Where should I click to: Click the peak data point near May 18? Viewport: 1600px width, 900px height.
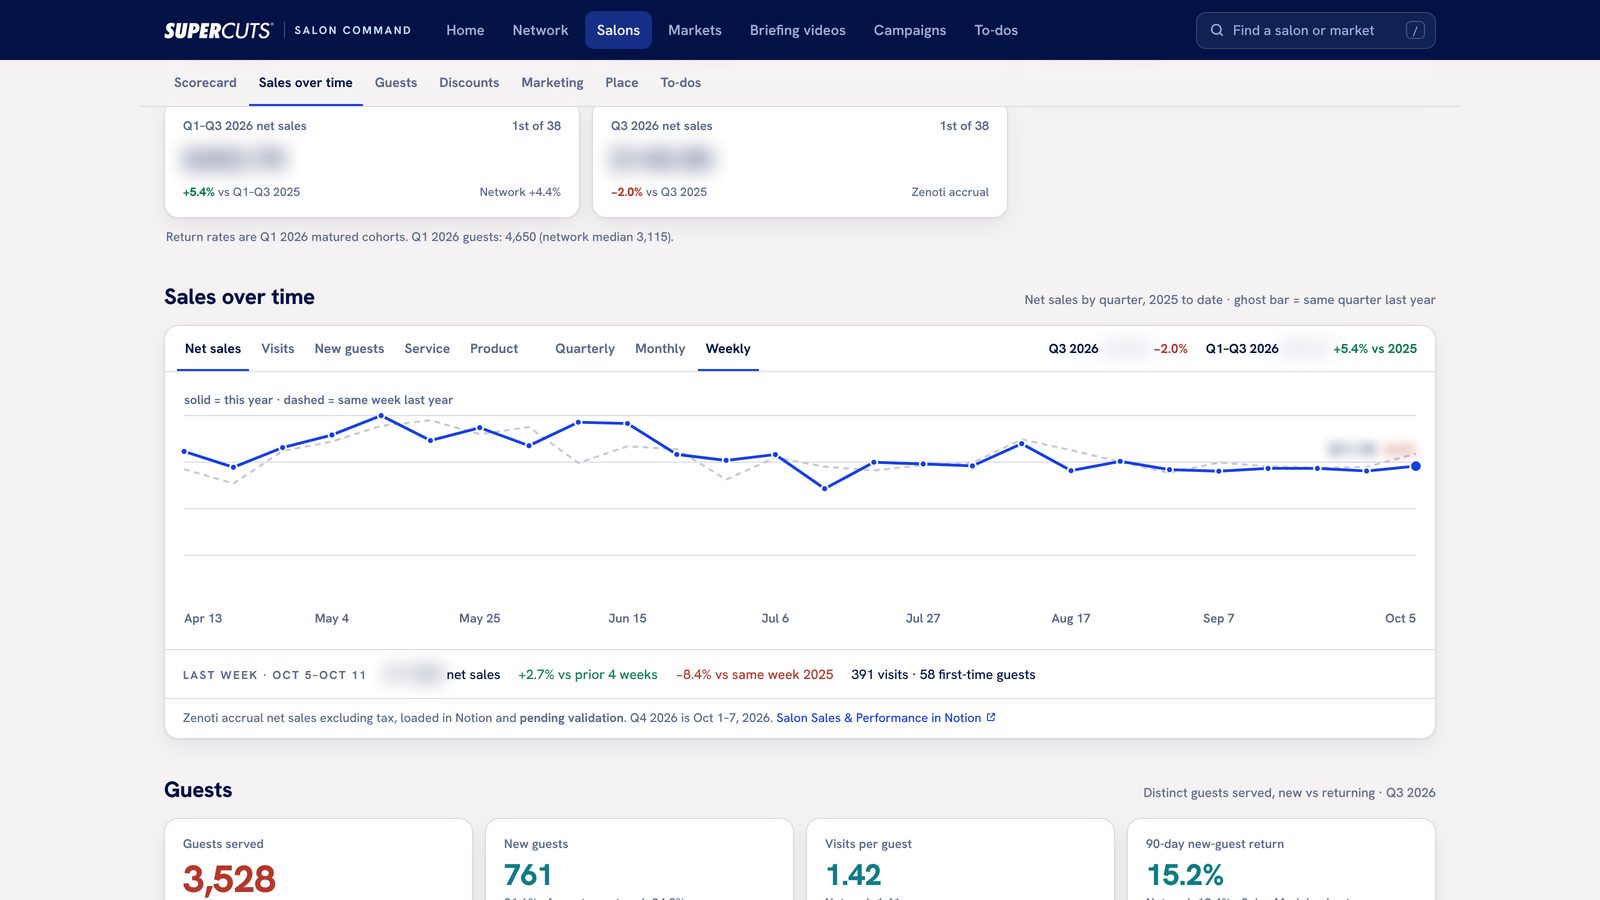[381, 416]
